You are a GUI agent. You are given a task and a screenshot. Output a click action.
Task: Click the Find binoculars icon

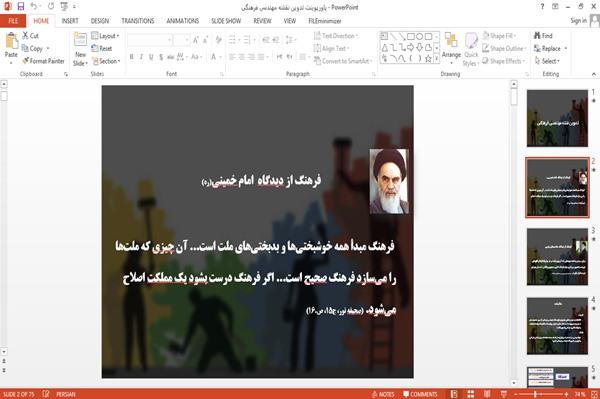click(538, 36)
